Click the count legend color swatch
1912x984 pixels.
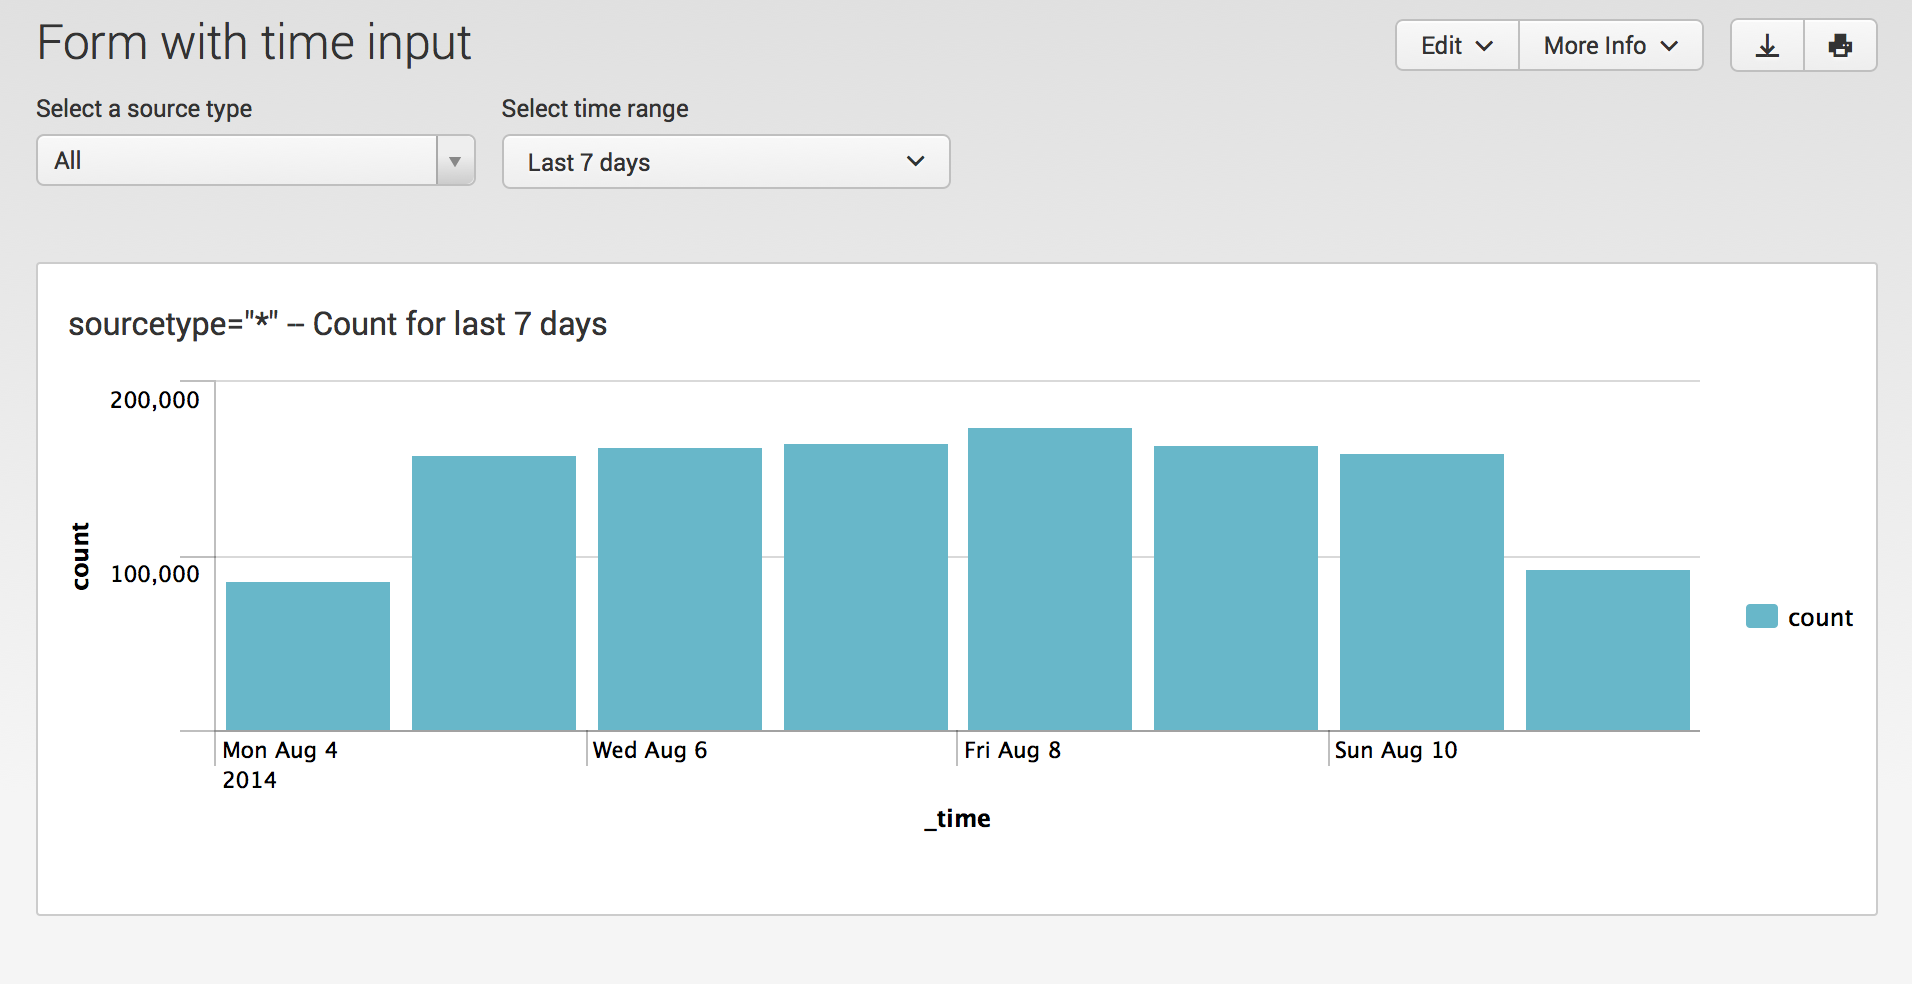(x=1761, y=617)
